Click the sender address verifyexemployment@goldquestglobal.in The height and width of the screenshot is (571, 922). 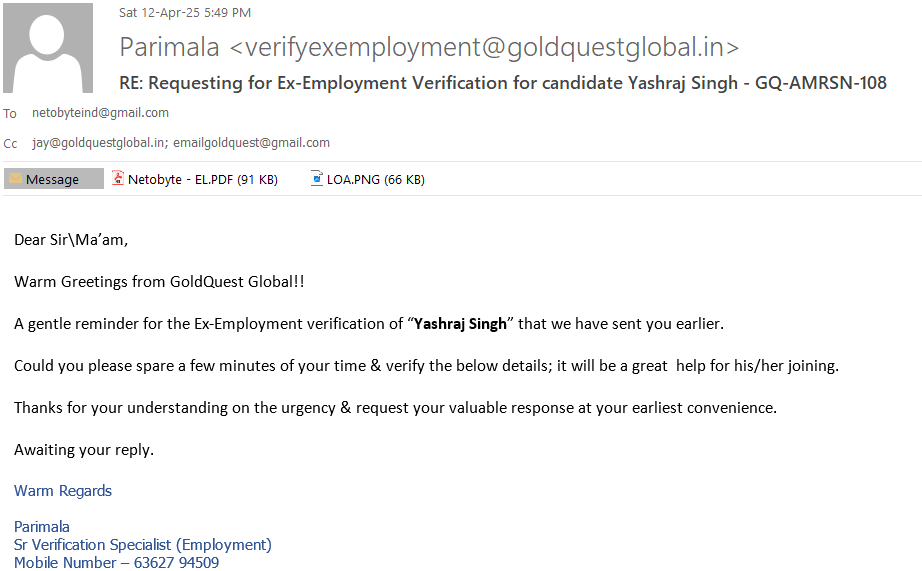click(485, 47)
